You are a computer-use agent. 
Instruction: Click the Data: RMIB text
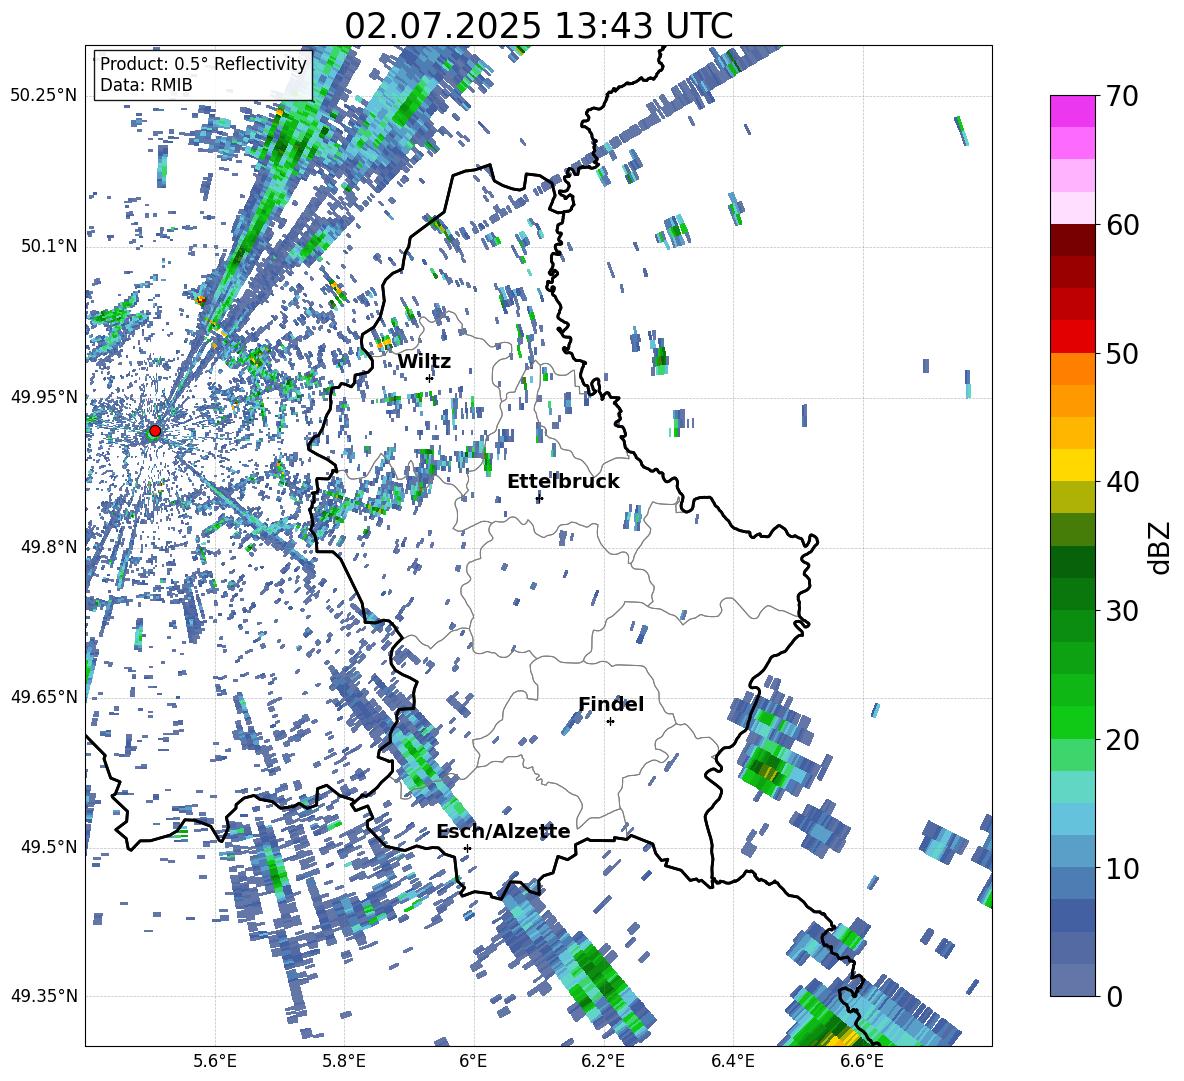146,85
